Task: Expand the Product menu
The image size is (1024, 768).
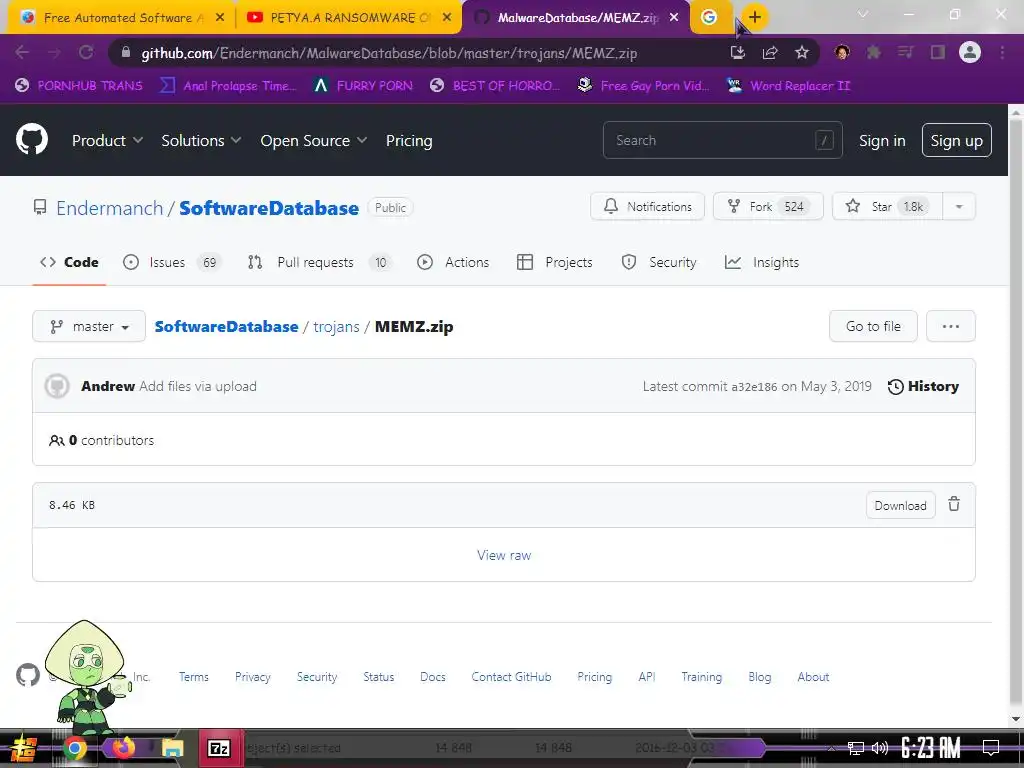Action: click(x=107, y=140)
